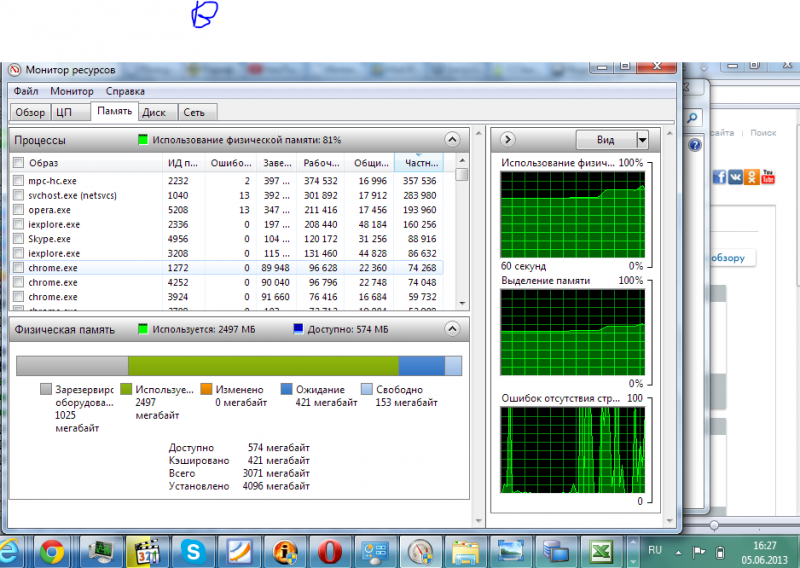The width and height of the screenshot is (800, 568).
Task: Switch to the Диск tab
Action: (x=157, y=112)
